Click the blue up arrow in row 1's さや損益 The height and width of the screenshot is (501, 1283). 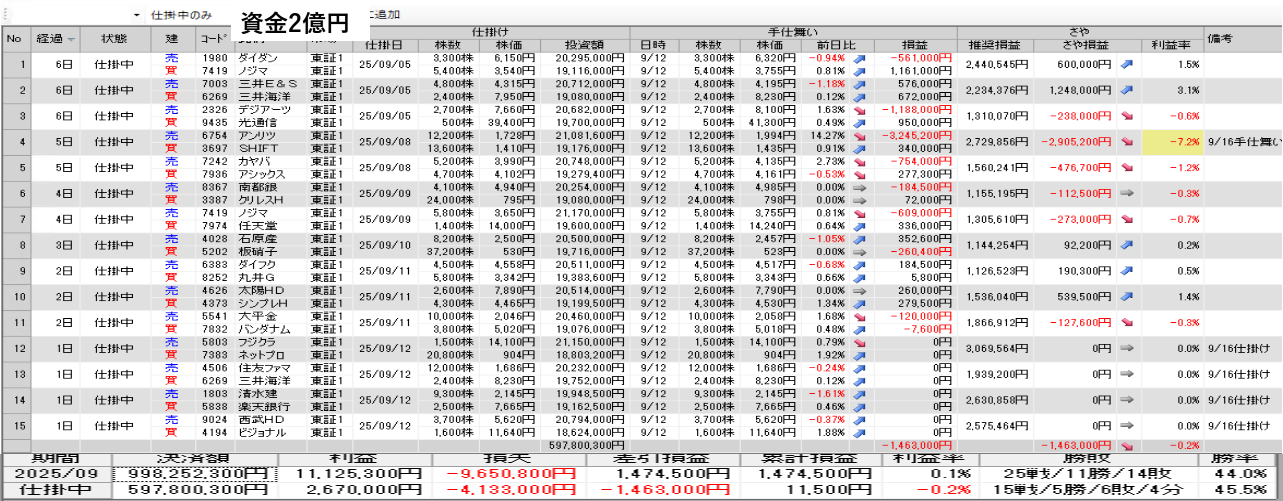pyautogui.click(x=1128, y=64)
